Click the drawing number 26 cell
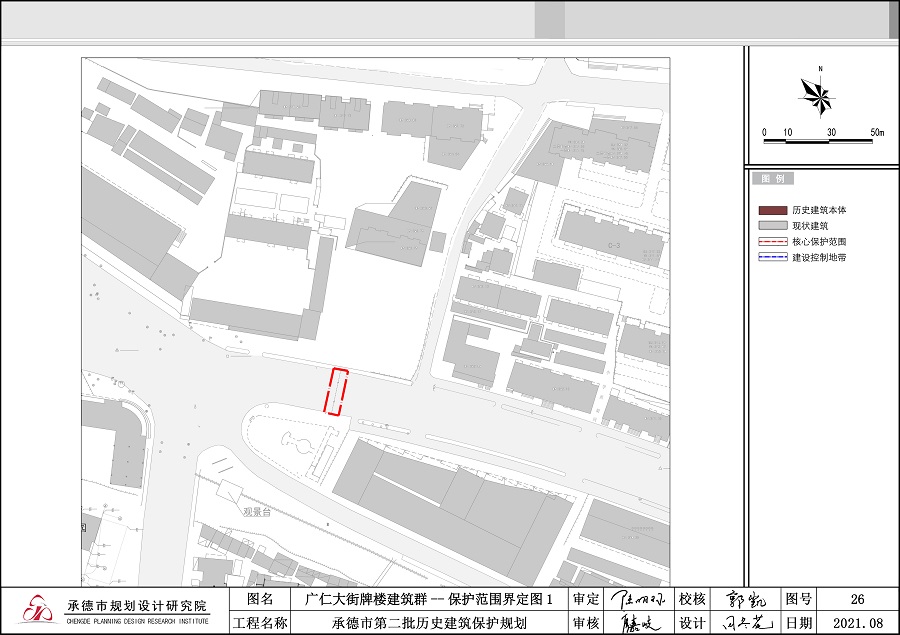900x635 pixels. pos(856,599)
